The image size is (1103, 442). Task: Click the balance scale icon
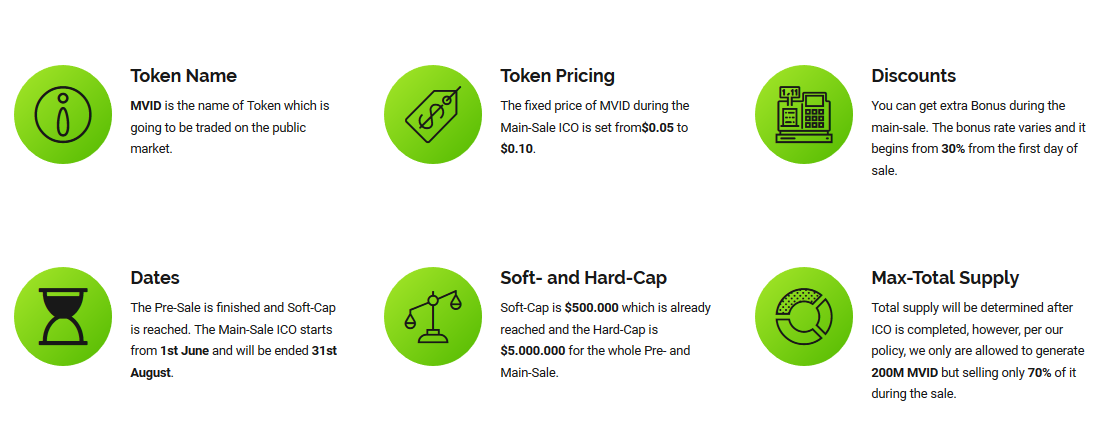pyautogui.click(x=433, y=316)
